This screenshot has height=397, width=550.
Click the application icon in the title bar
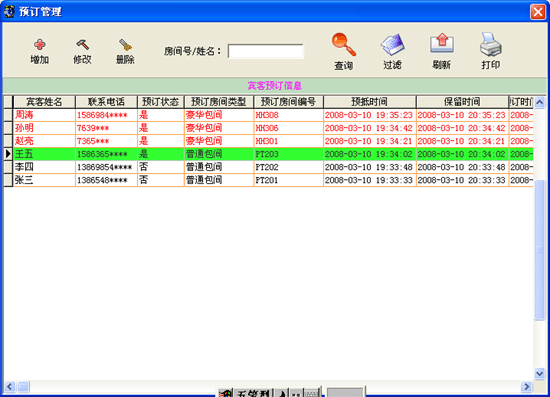(9, 11)
